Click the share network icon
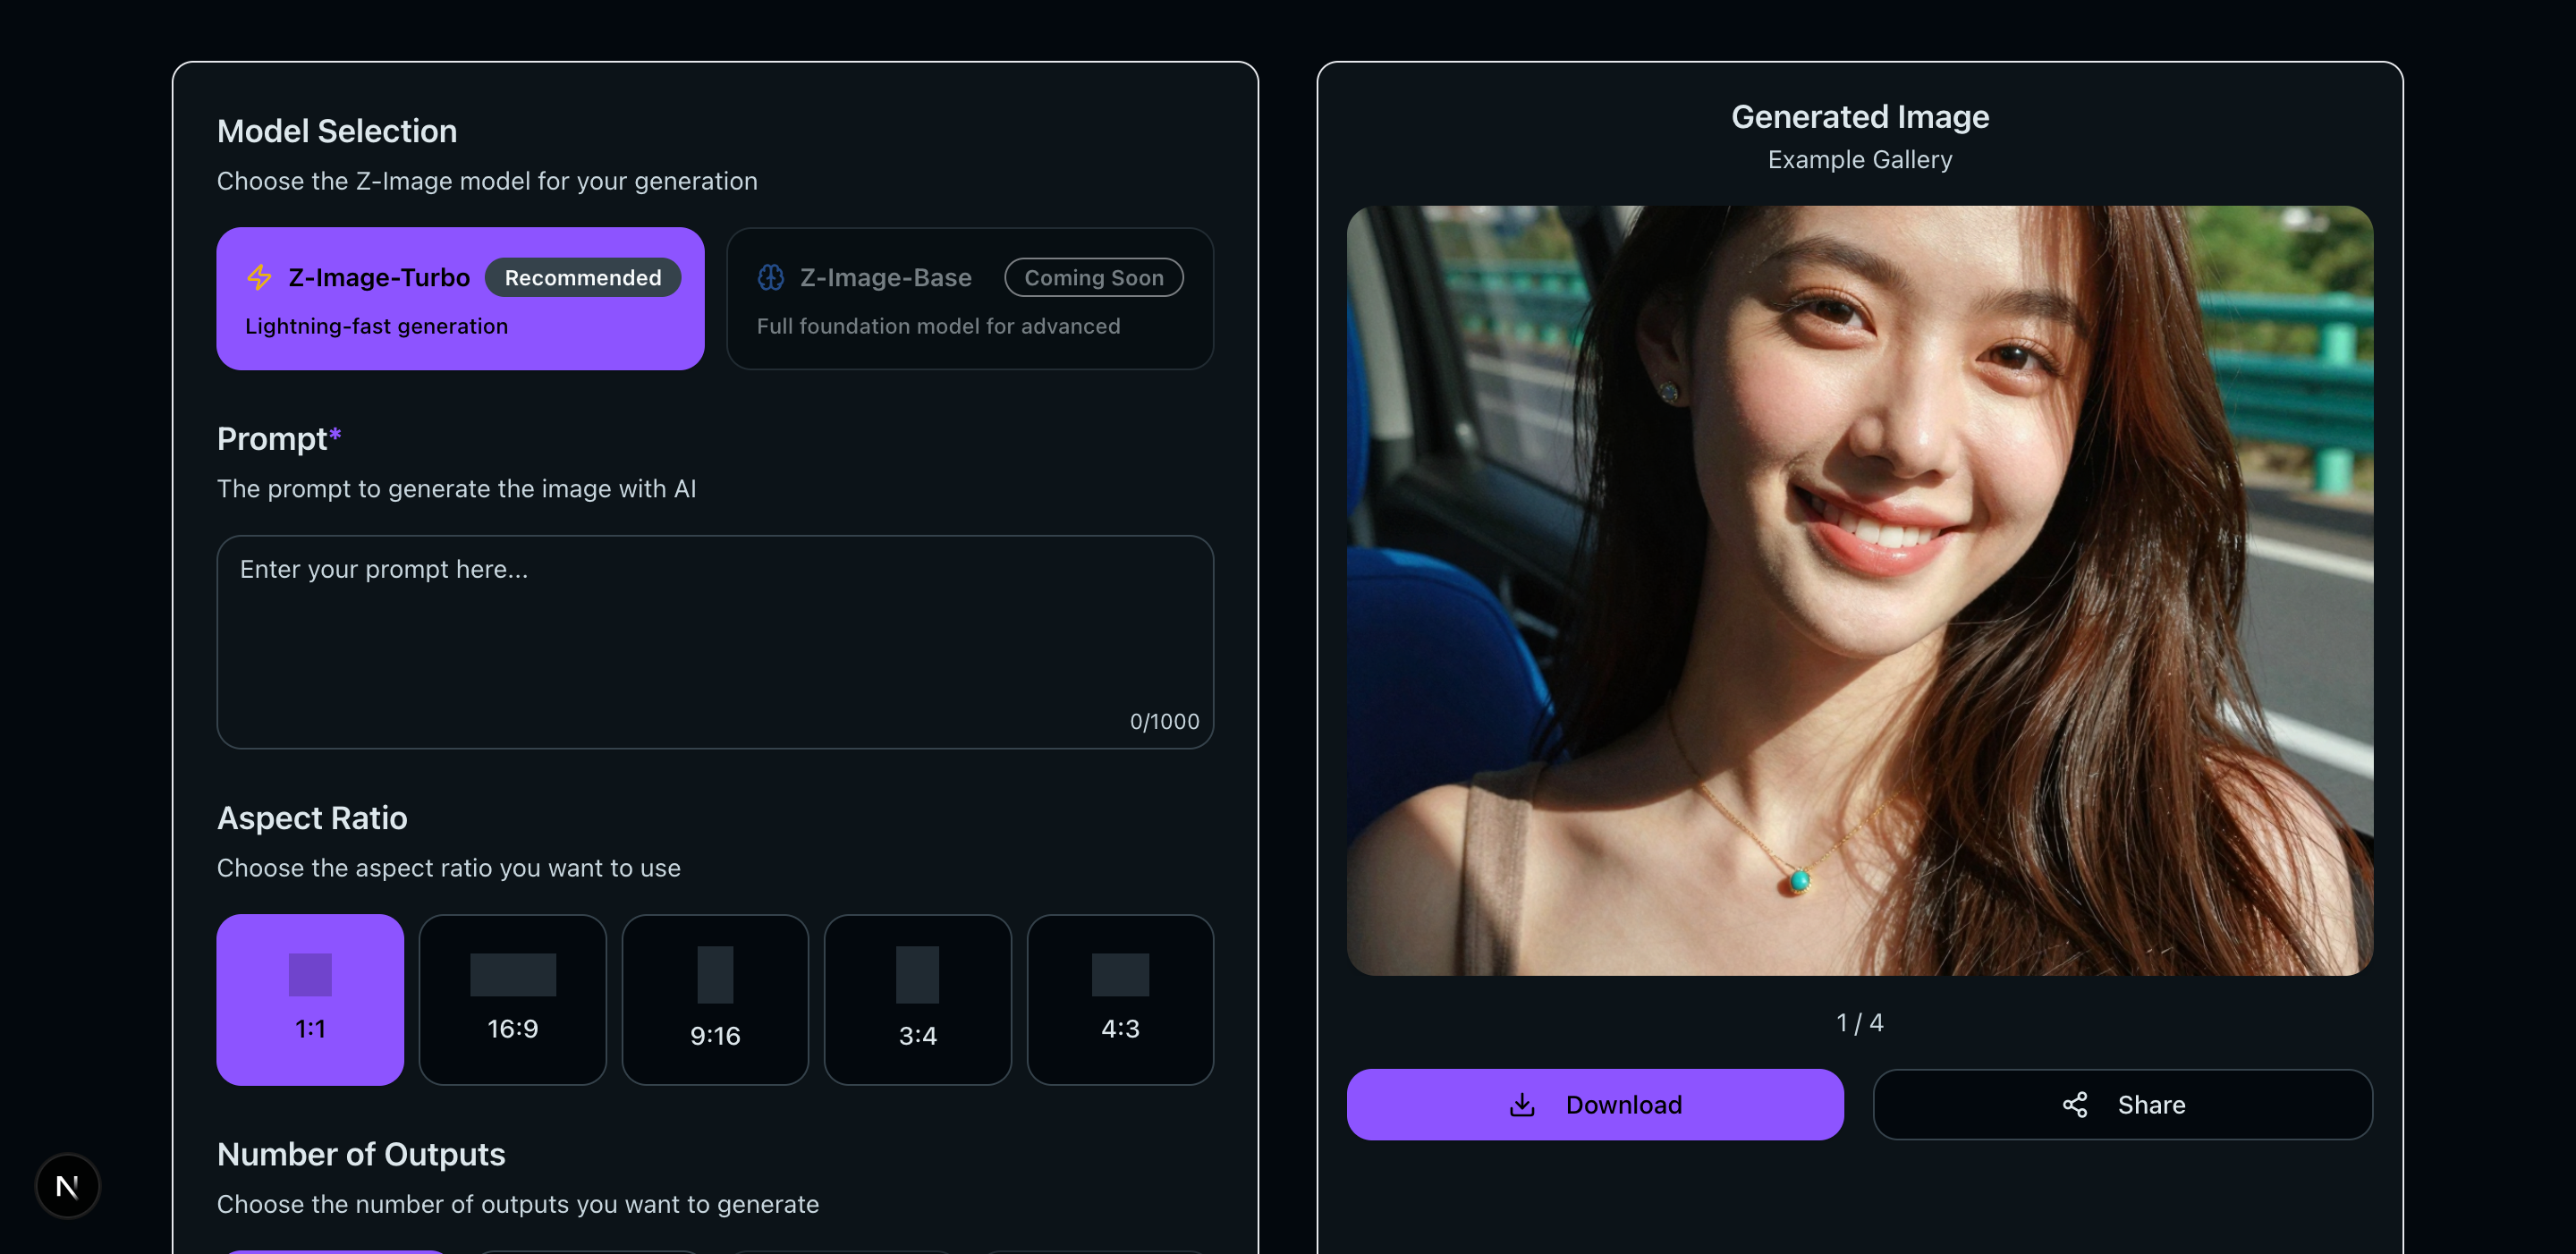Viewport: 2576px width, 1254px height. (x=2074, y=1104)
